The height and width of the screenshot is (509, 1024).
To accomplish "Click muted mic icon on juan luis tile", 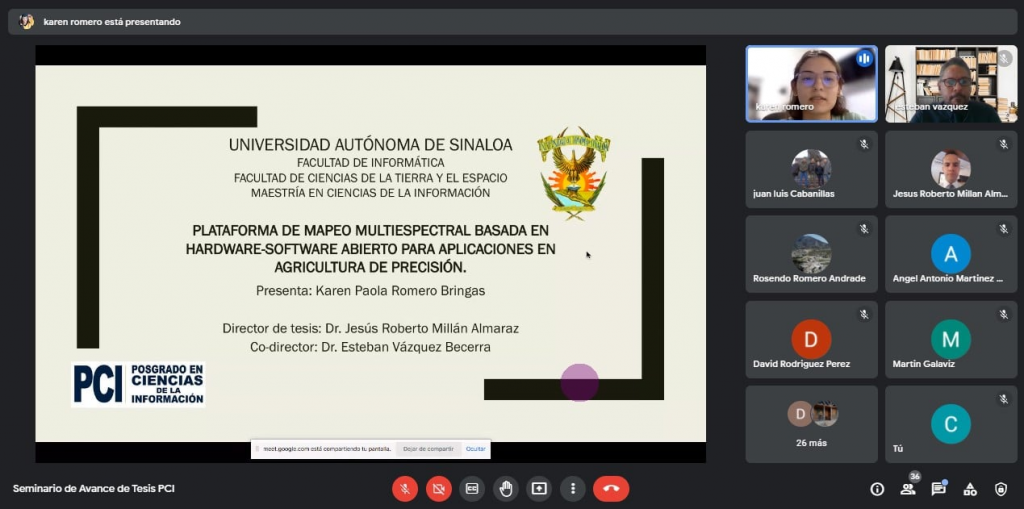I will [864, 144].
